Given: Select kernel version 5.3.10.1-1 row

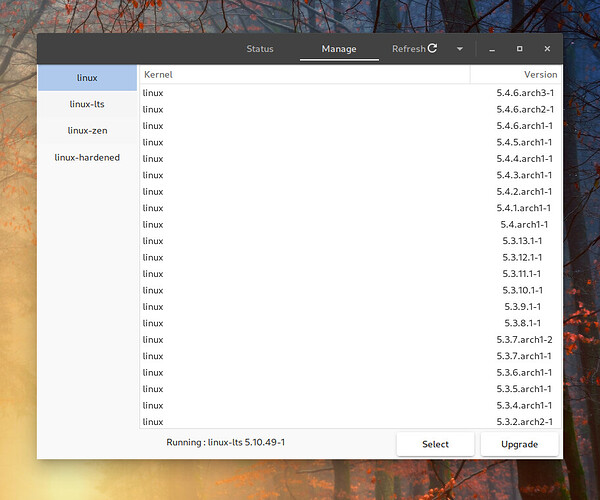Looking at the screenshot, I should click(x=351, y=290).
